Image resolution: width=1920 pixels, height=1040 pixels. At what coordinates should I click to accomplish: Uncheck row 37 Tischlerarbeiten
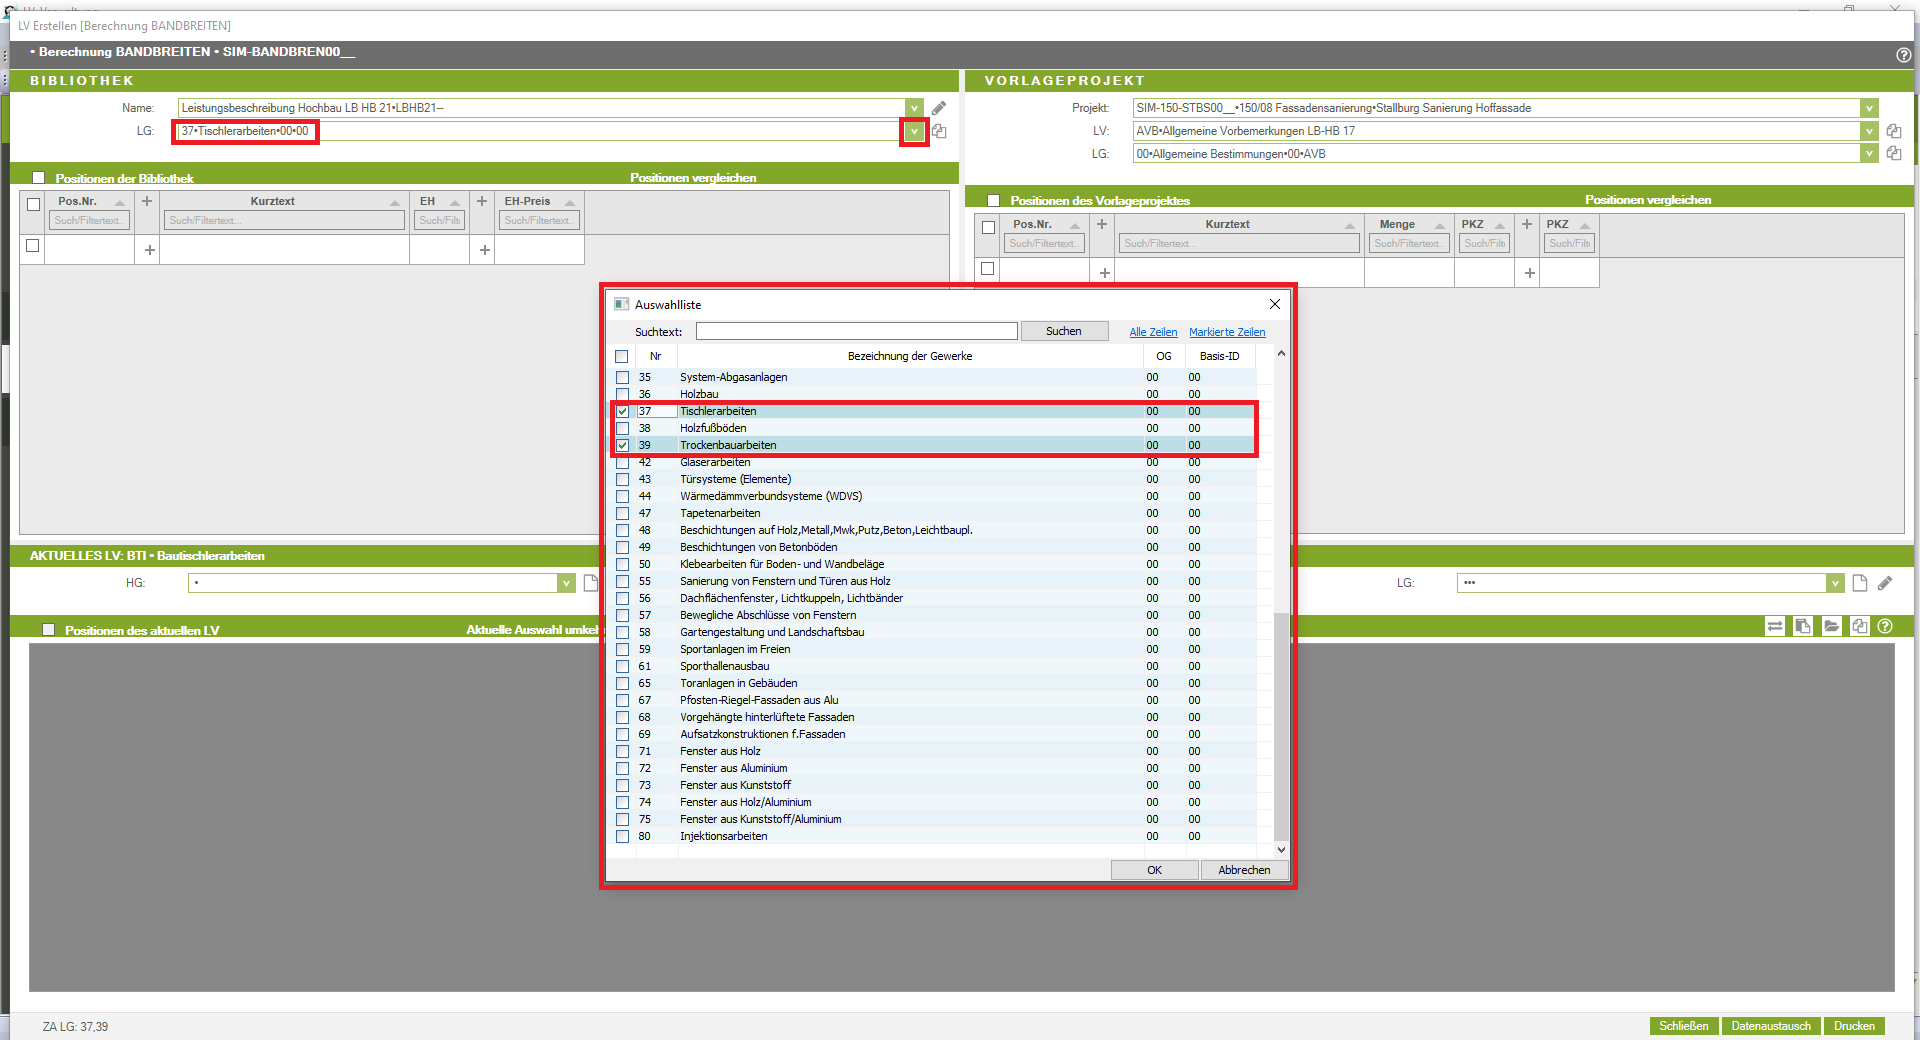coord(622,411)
